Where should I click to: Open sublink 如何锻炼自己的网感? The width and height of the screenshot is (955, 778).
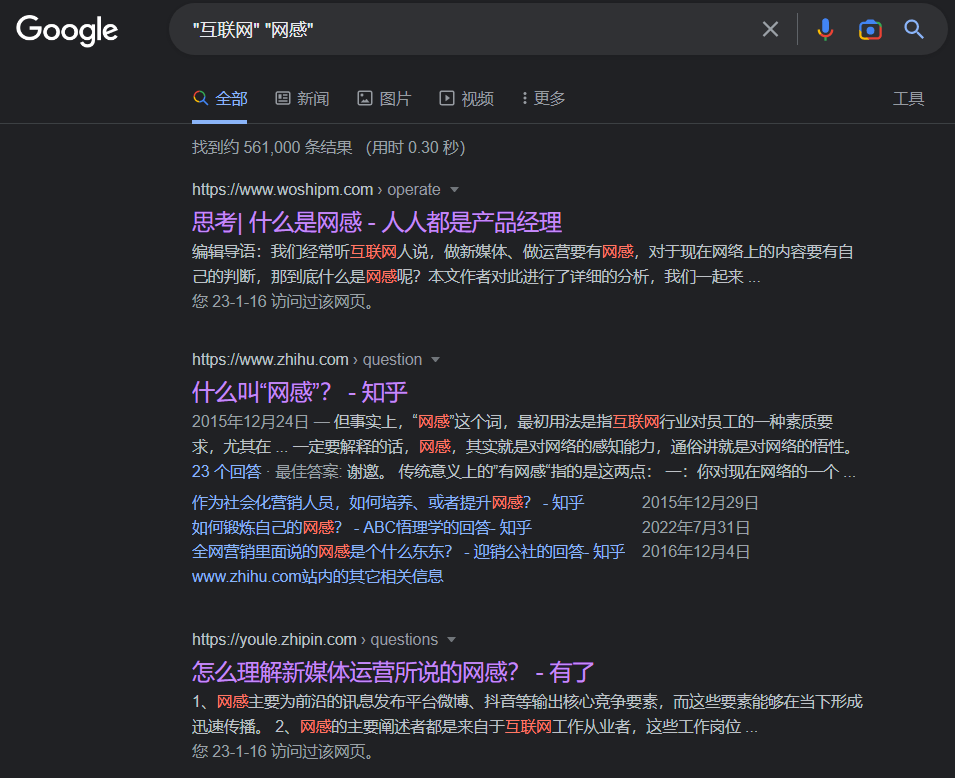[362, 528]
